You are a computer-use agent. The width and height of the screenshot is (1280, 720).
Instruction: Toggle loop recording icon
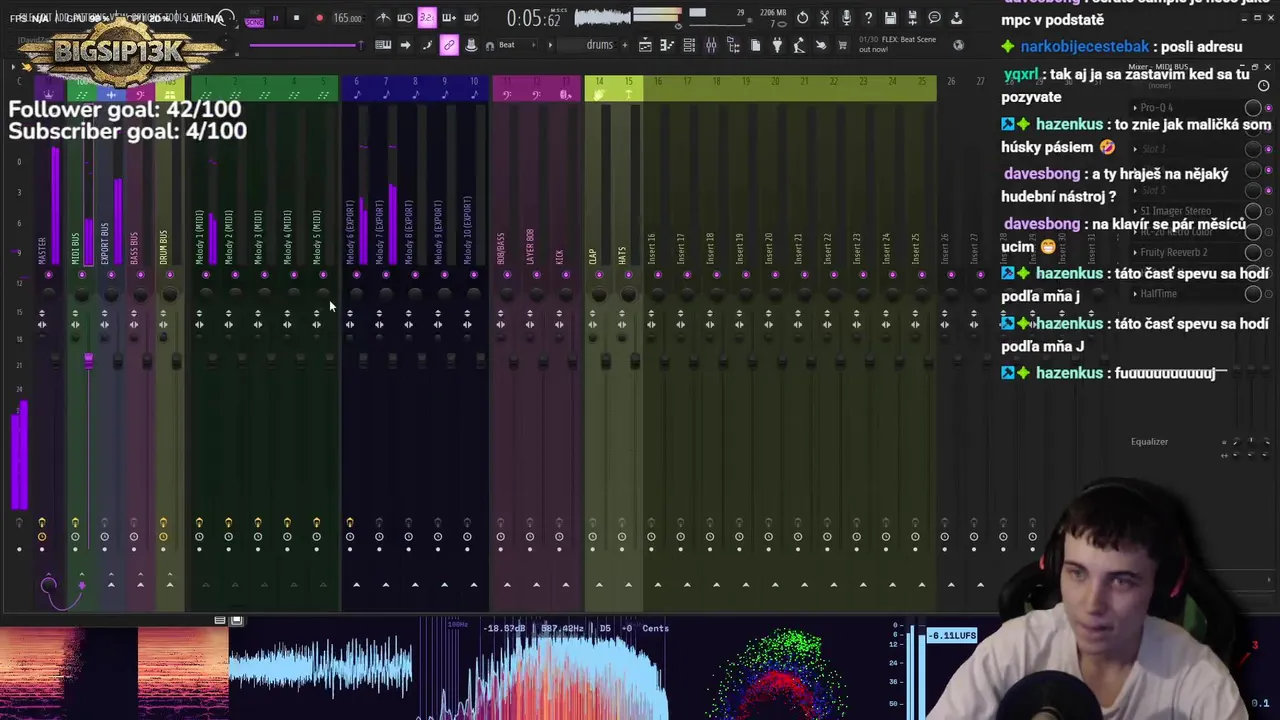pyautogui.click(x=471, y=18)
